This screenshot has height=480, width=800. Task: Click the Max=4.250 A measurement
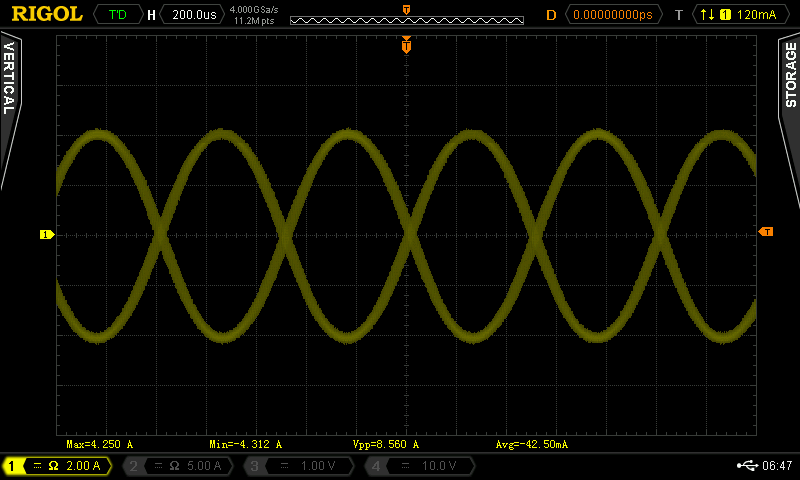(99, 444)
